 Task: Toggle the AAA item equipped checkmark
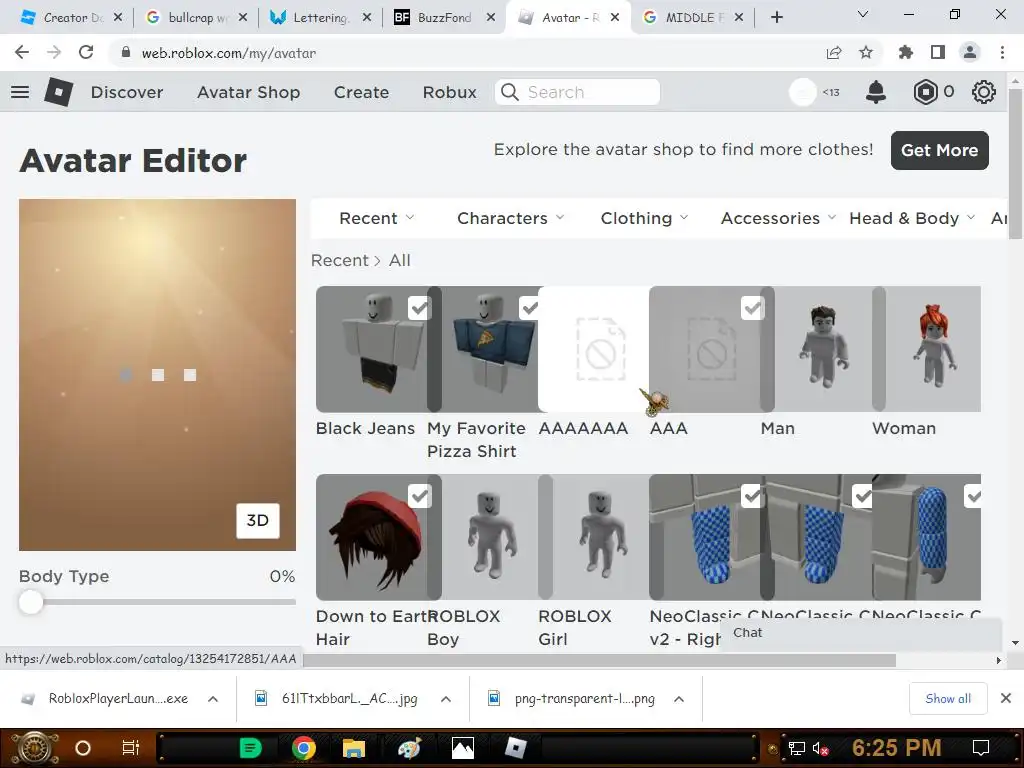(752, 308)
